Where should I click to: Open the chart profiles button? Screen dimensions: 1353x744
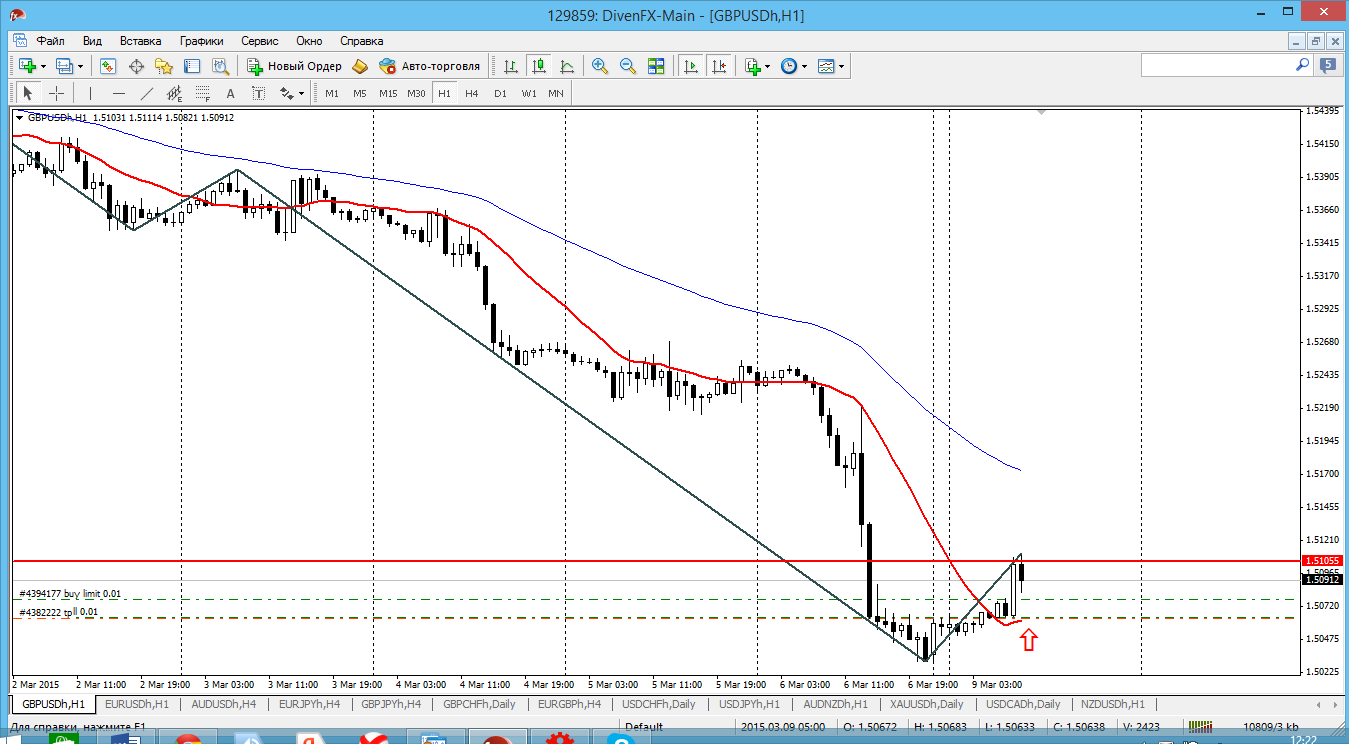click(64, 66)
